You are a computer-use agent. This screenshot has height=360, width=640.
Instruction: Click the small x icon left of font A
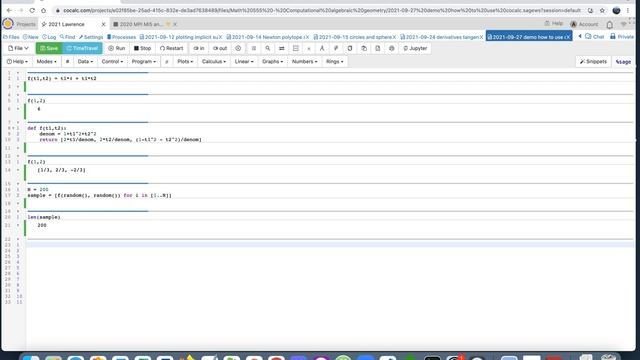309,48
